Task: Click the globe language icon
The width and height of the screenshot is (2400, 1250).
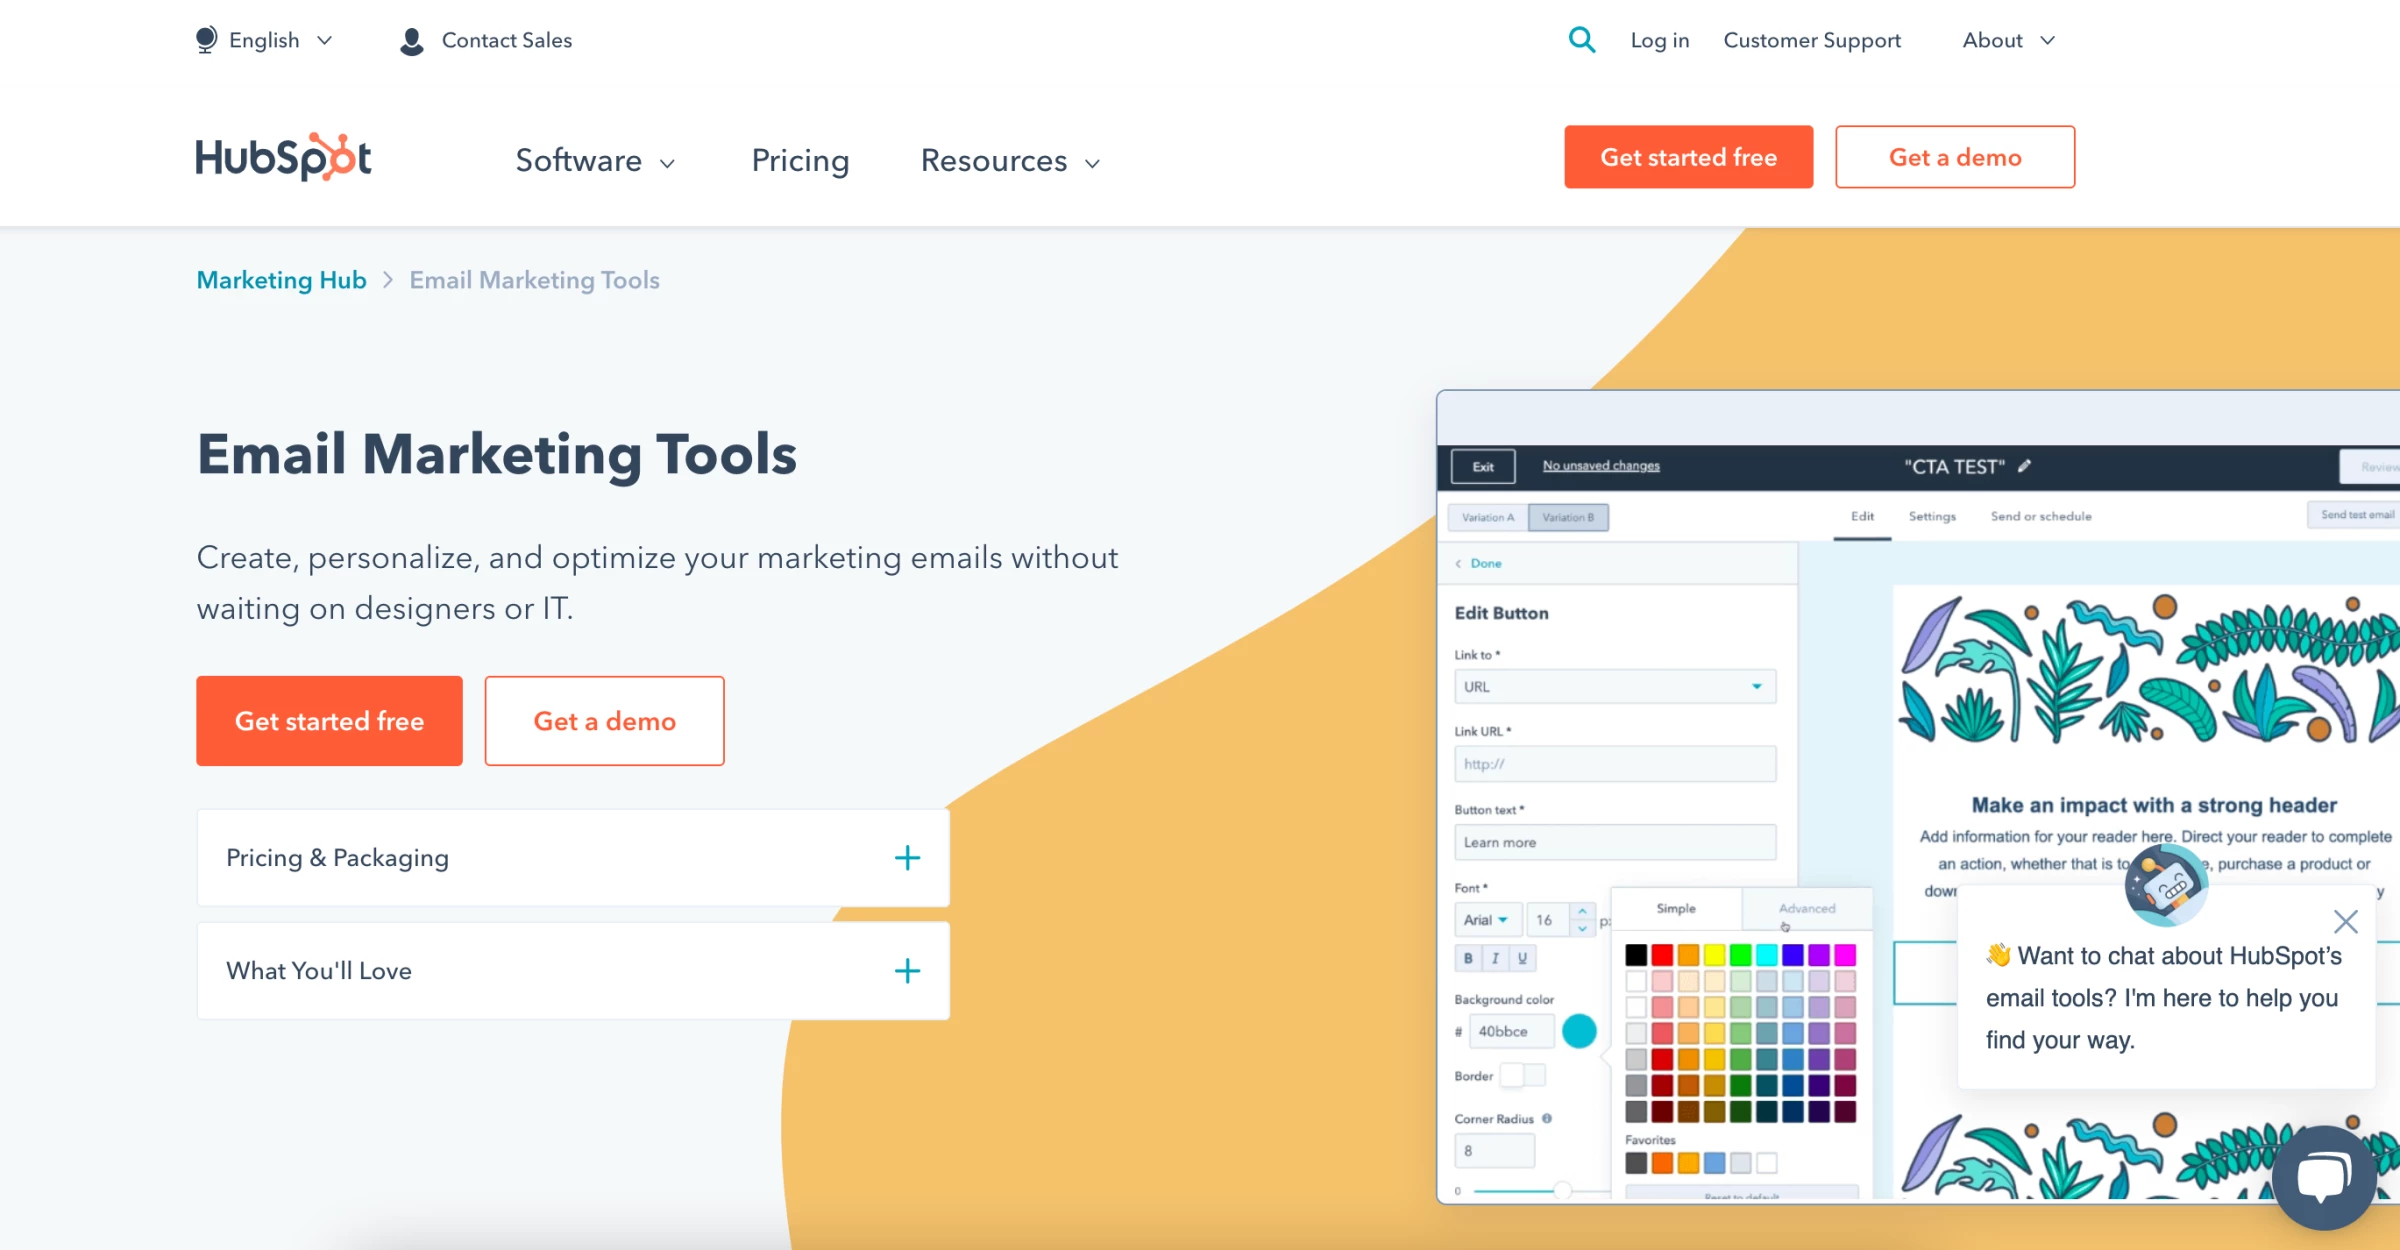Action: tap(206, 40)
